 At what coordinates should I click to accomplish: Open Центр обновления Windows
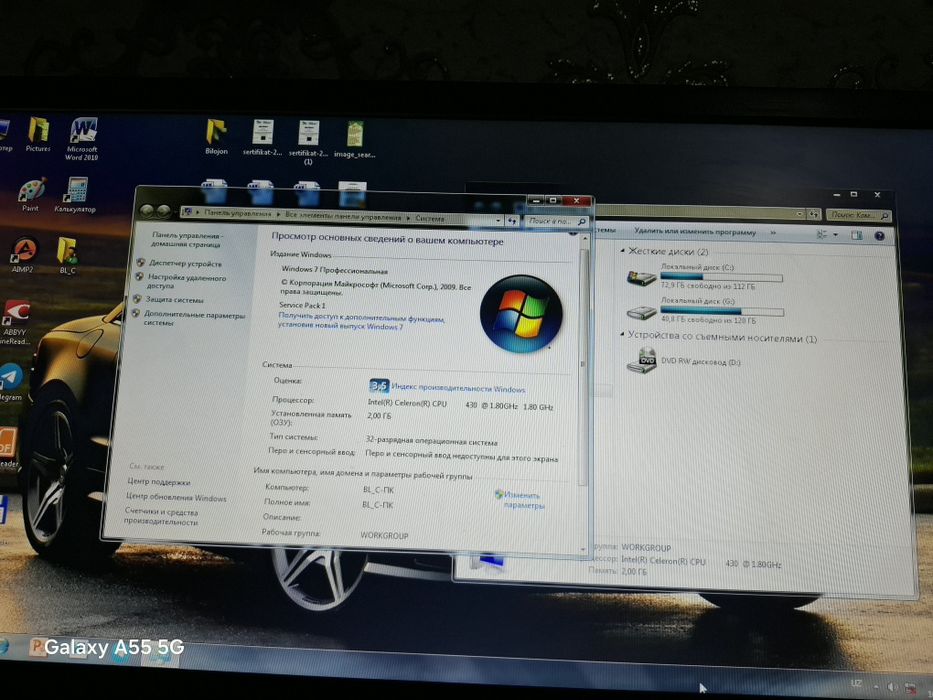point(176,498)
